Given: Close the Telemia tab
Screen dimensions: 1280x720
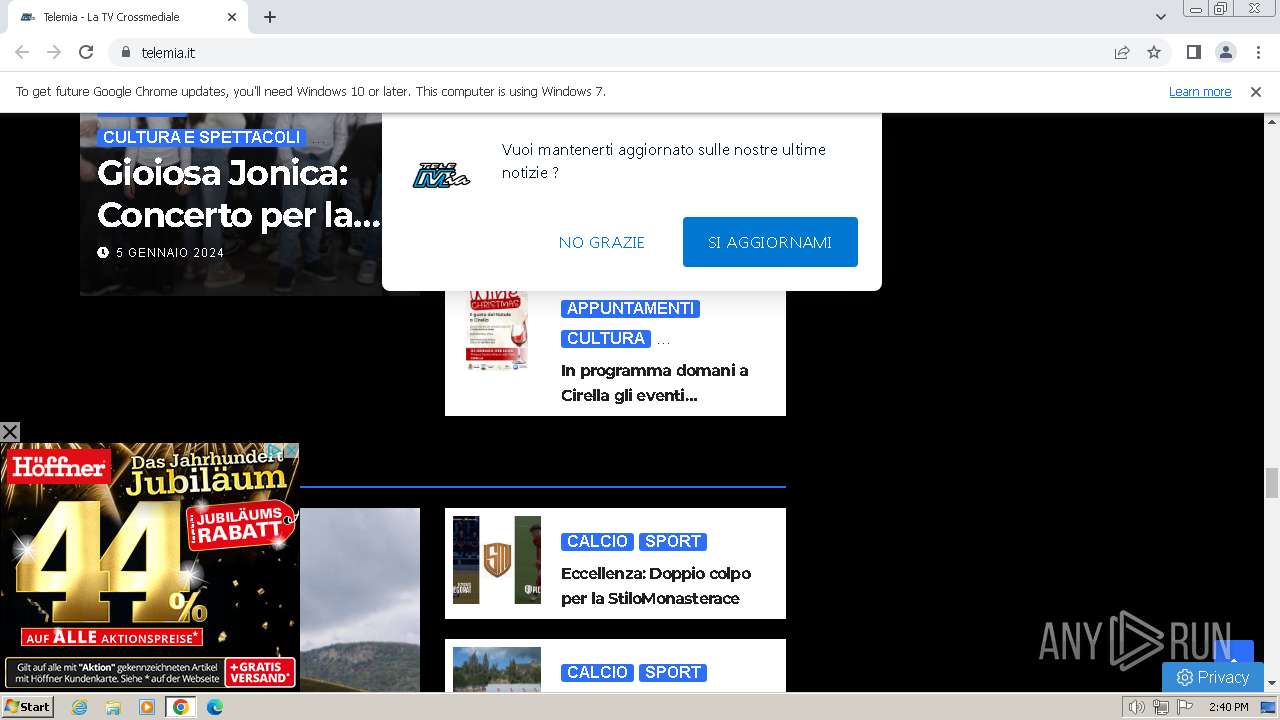Looking at the screenshot, I should 232,17.
